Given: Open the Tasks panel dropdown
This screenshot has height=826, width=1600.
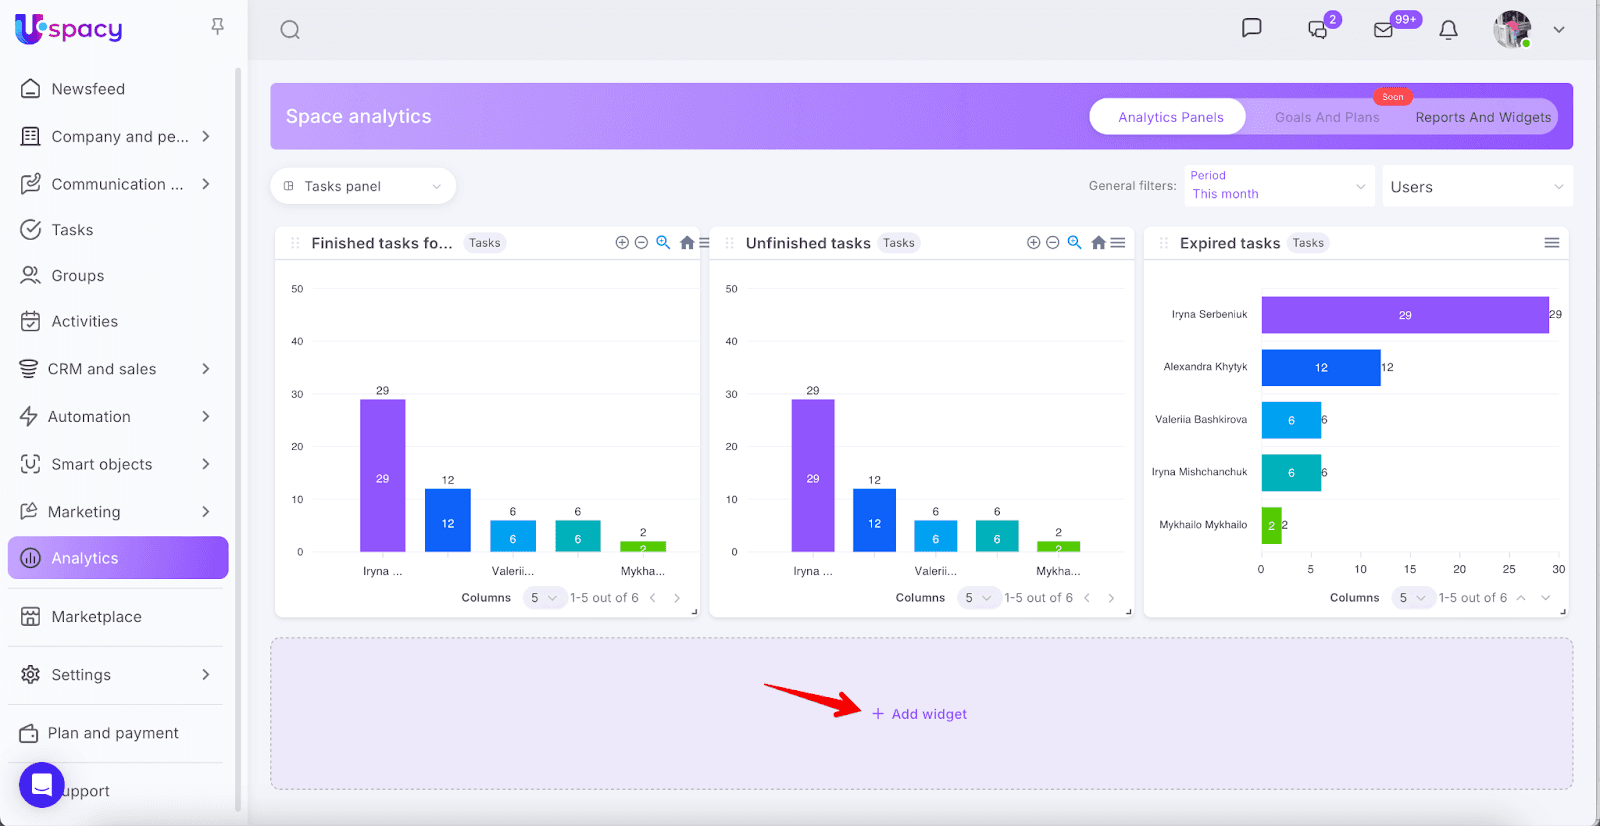Looking at the screenshot, I should [x=363, y=186].
